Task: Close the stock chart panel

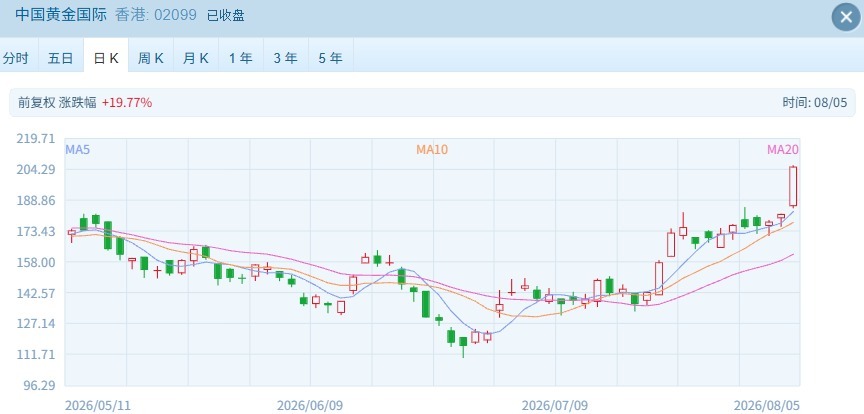Action: 846,18
